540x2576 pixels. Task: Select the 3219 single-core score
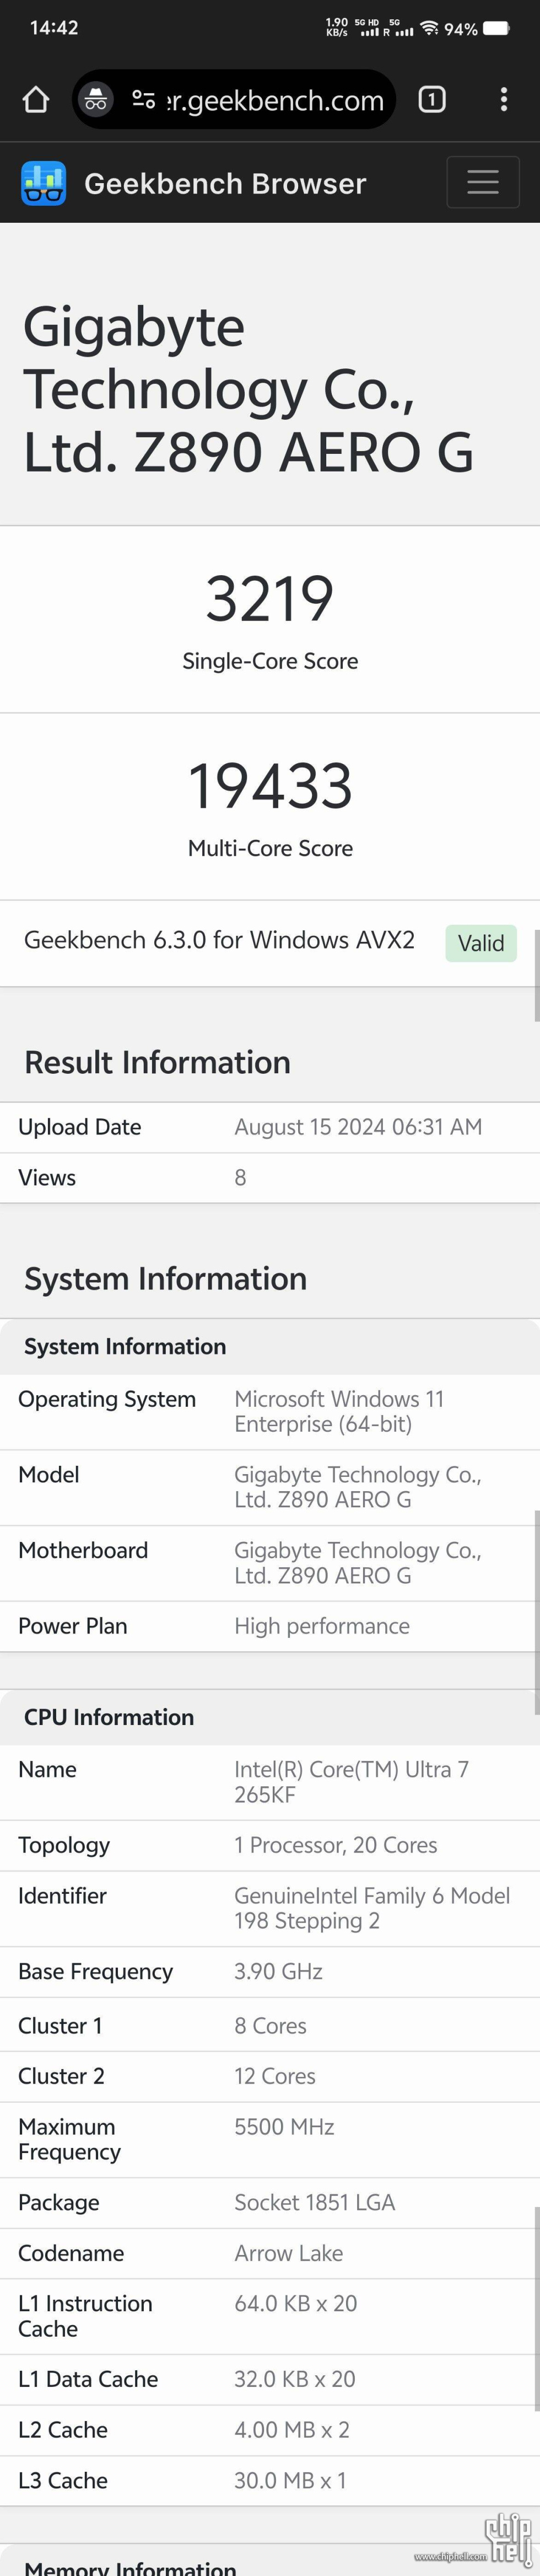[x=270, y=598]
